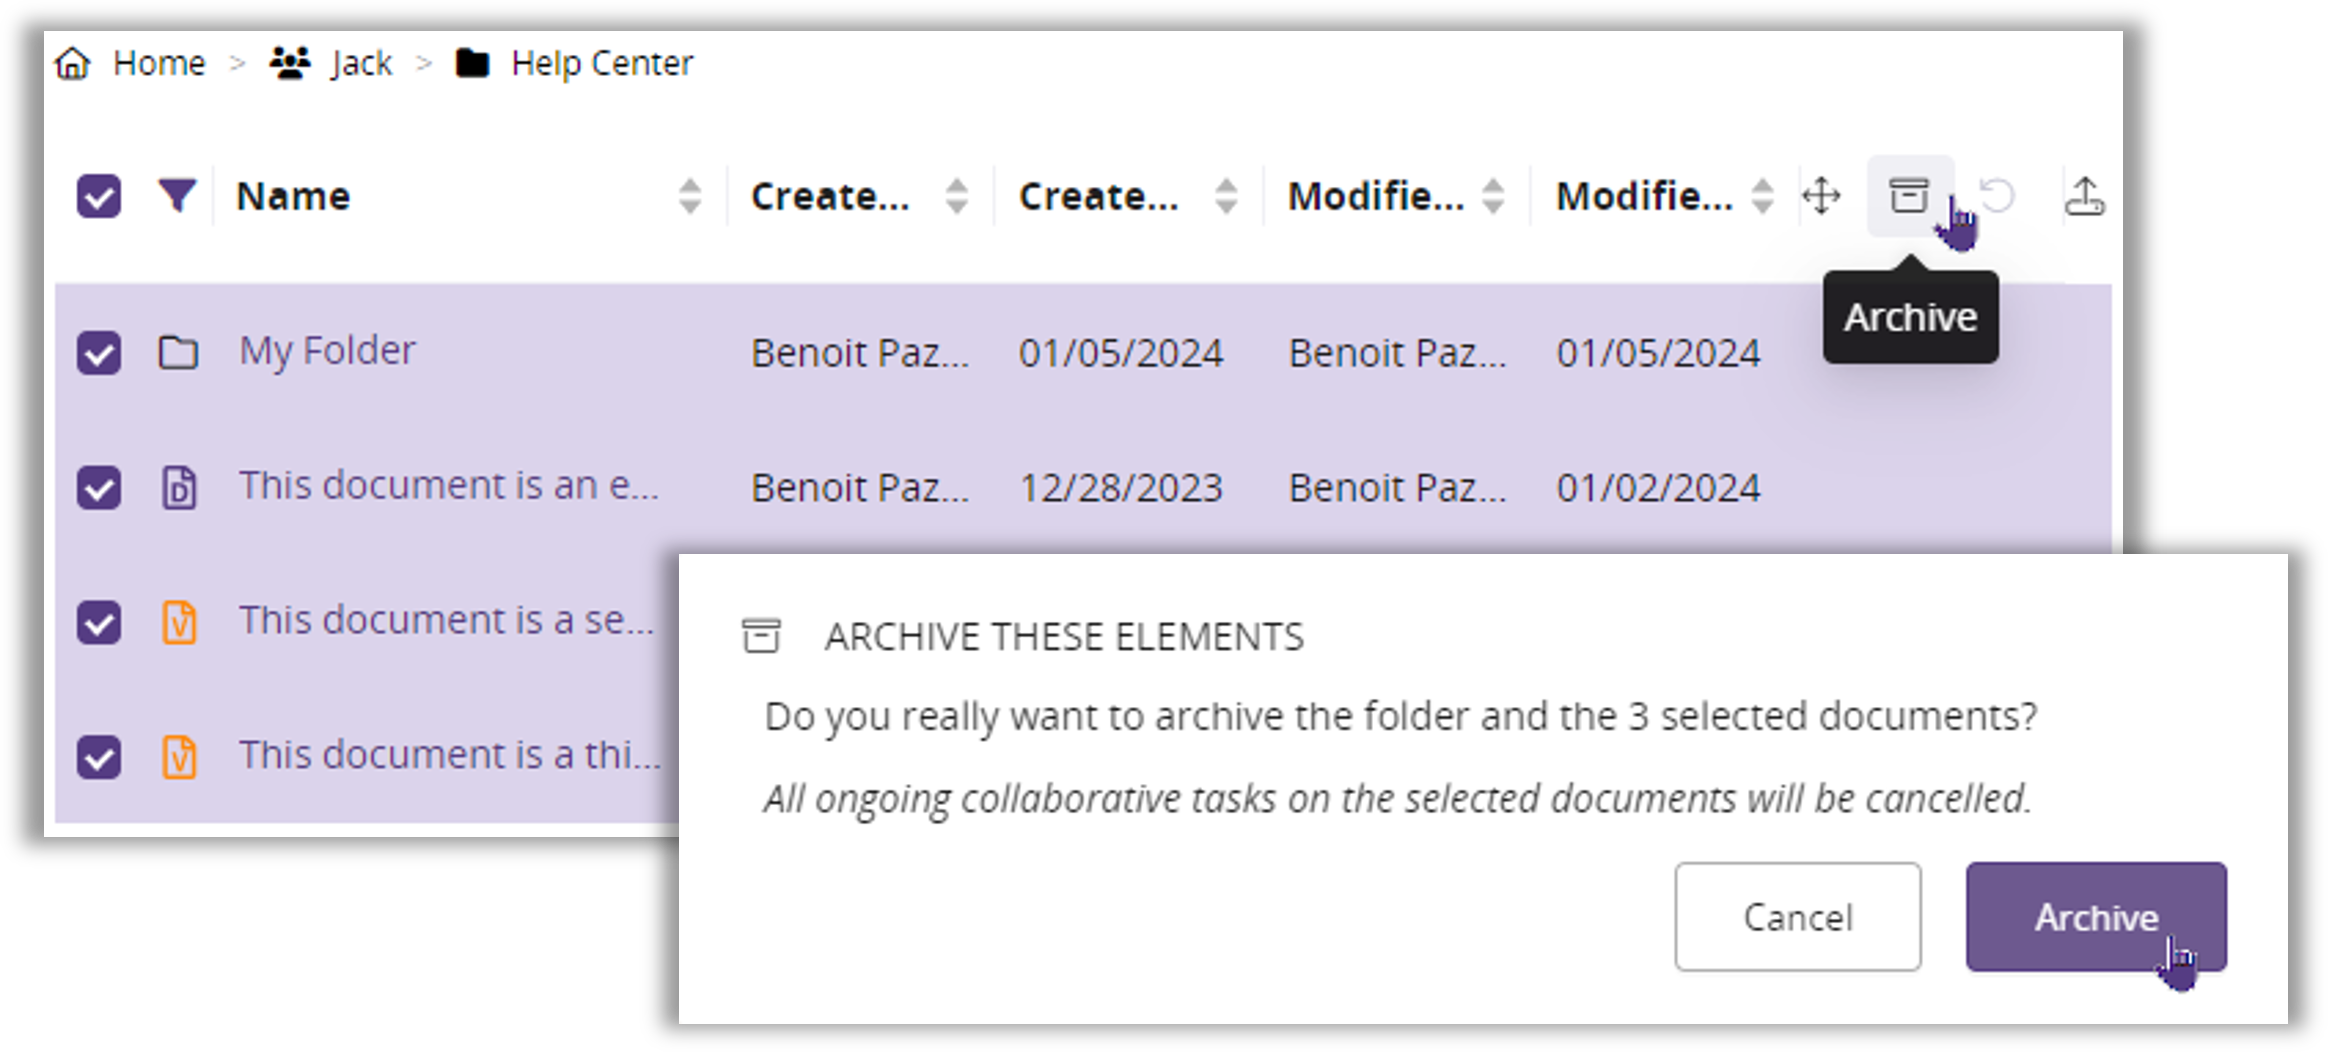Sort by last Modifie... column arrows
This screenshot has width=2328, height=1052.
pyautogui.click(x=1762, y=196)
